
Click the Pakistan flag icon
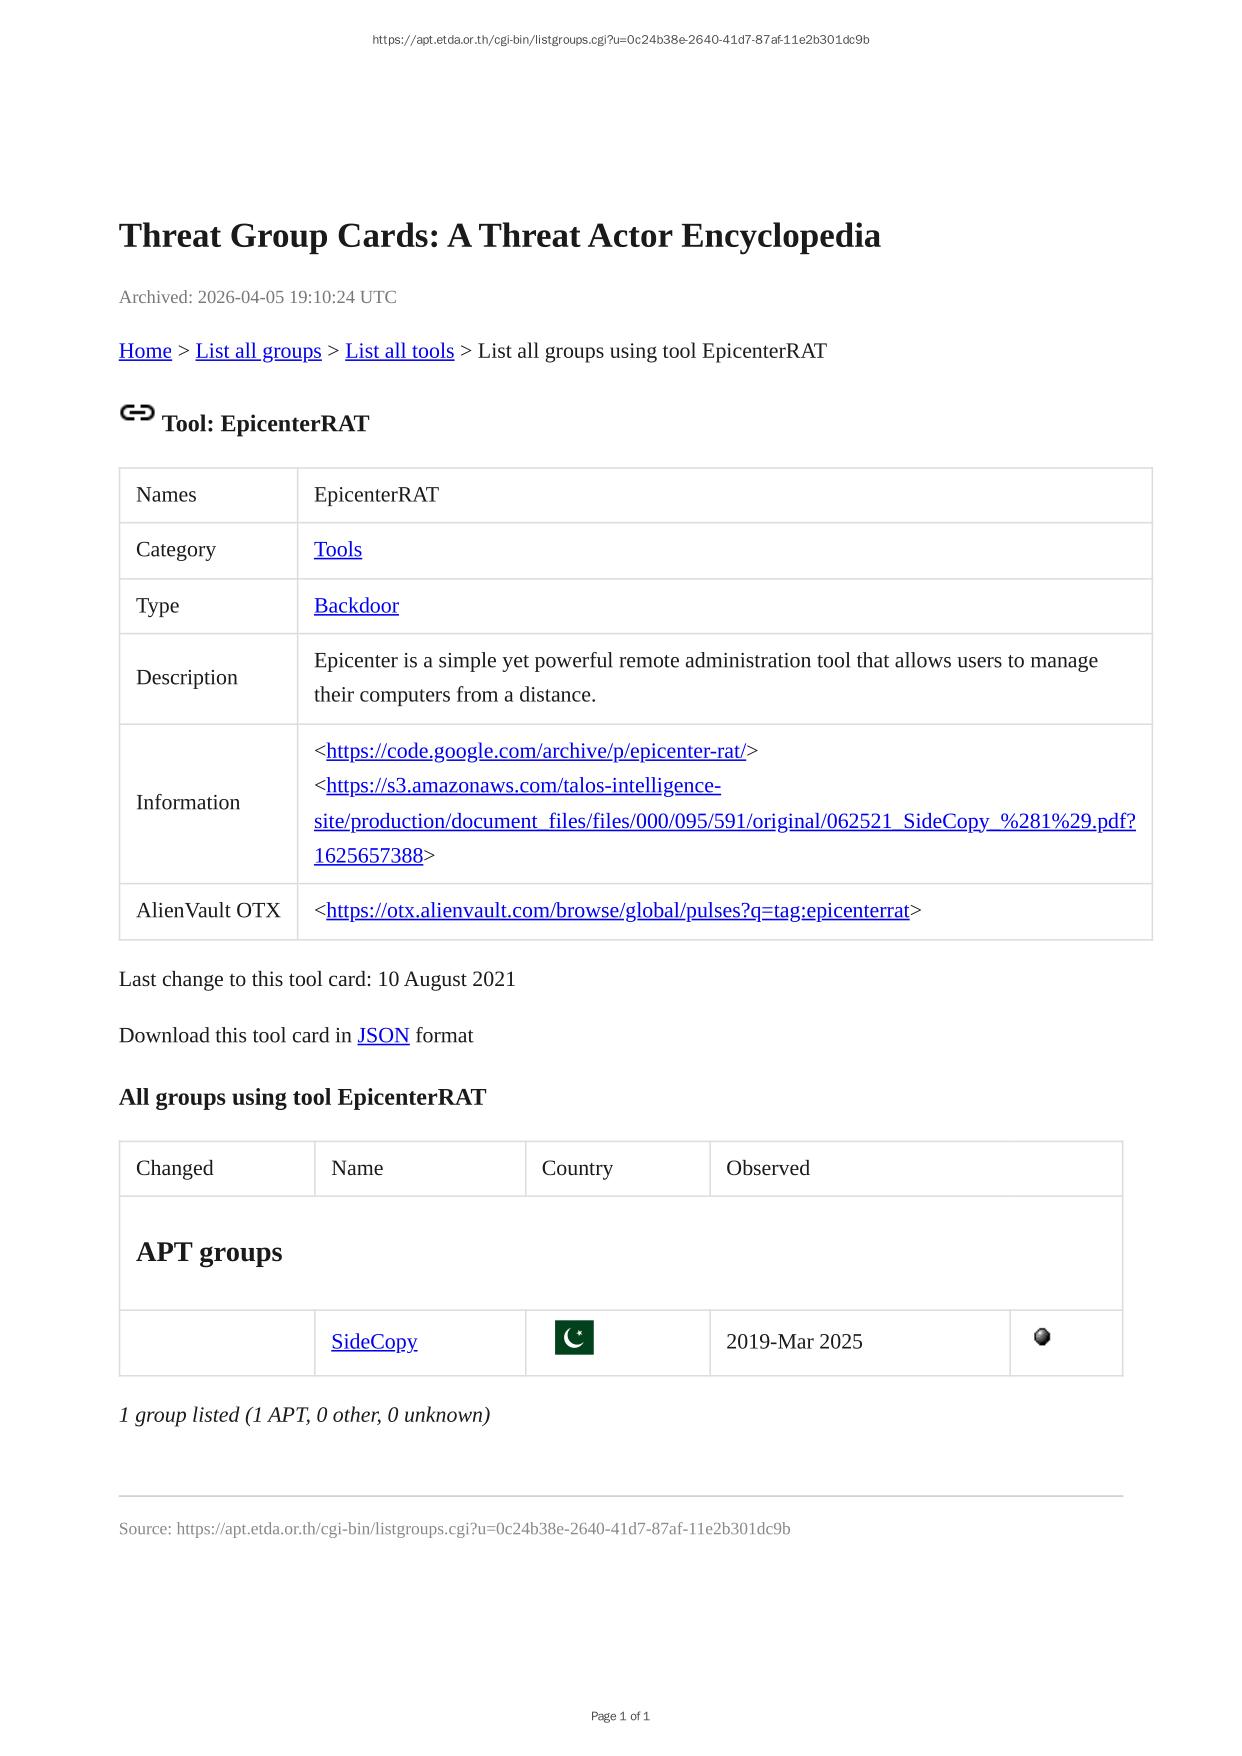point(574,1338)
